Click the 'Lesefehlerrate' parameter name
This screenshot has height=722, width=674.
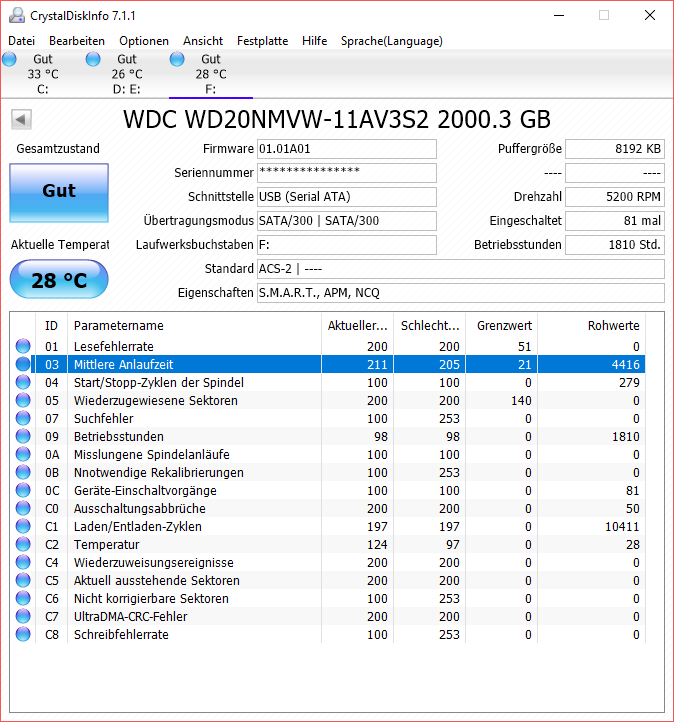[x=114, y=346]
